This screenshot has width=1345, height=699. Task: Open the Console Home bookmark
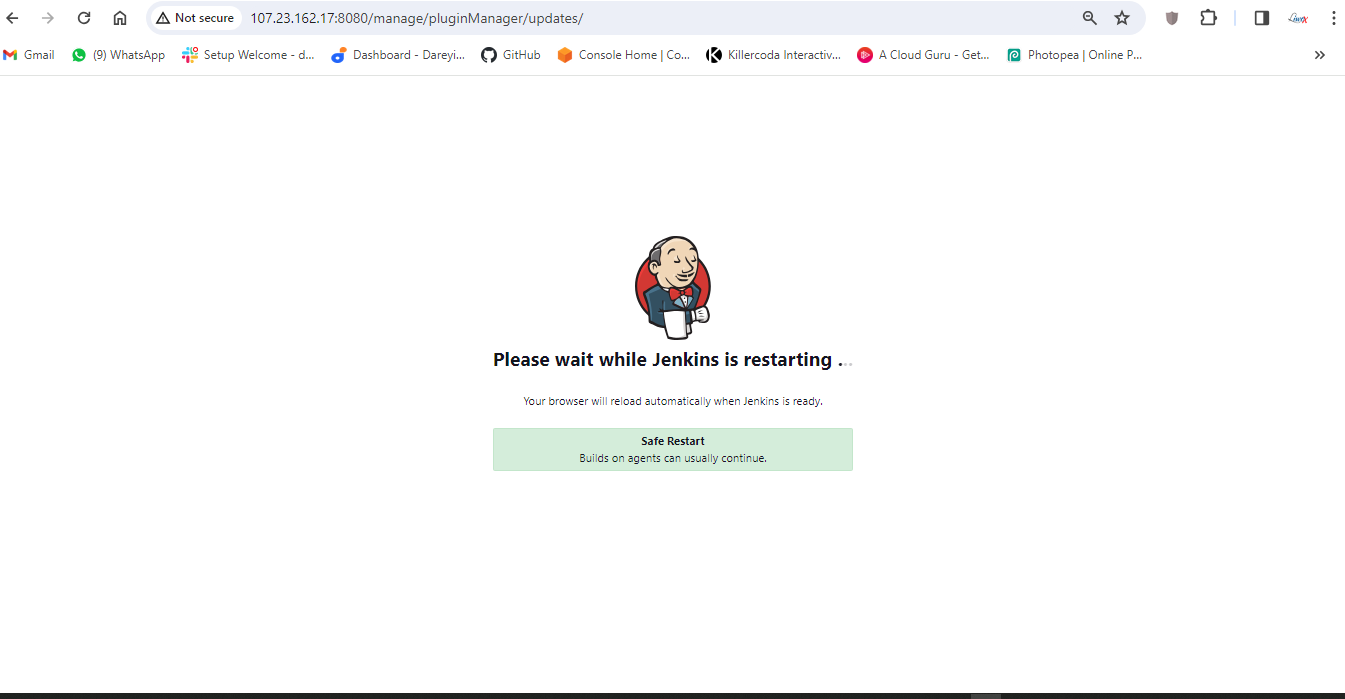click(x=624, y=55)
